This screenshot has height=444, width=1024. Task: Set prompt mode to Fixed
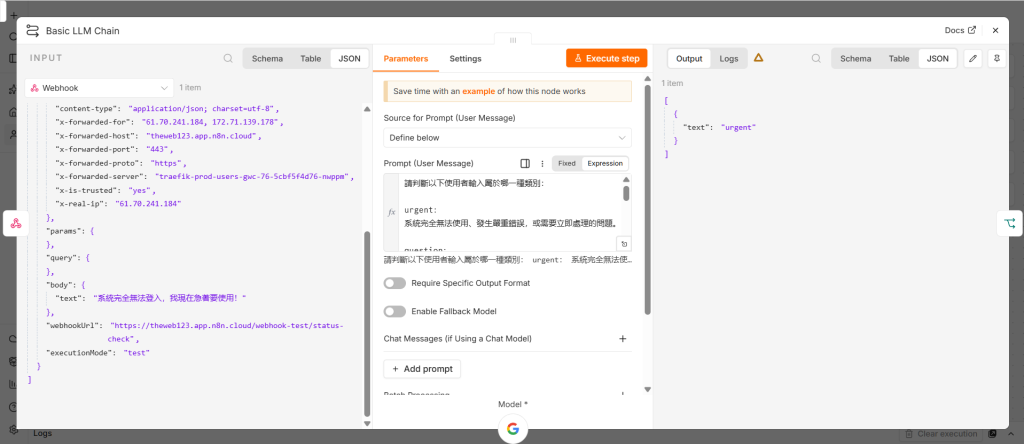click(567, 163)
